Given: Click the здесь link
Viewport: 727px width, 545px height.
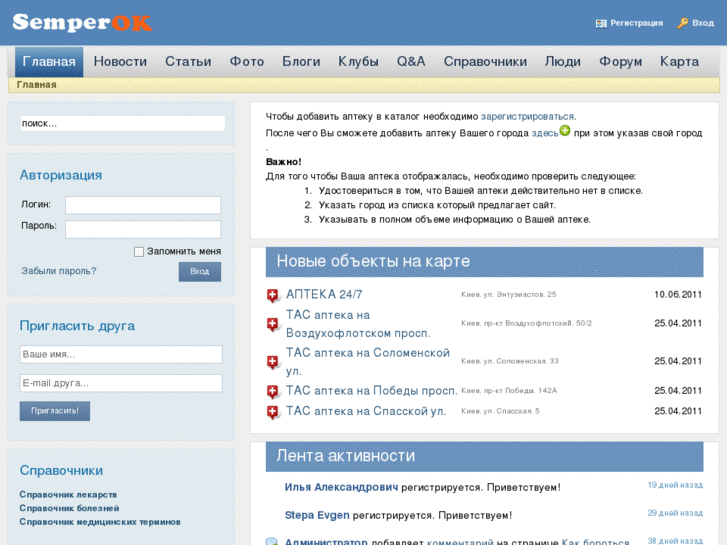Looking at the screenshot, I should click(545, 133).
